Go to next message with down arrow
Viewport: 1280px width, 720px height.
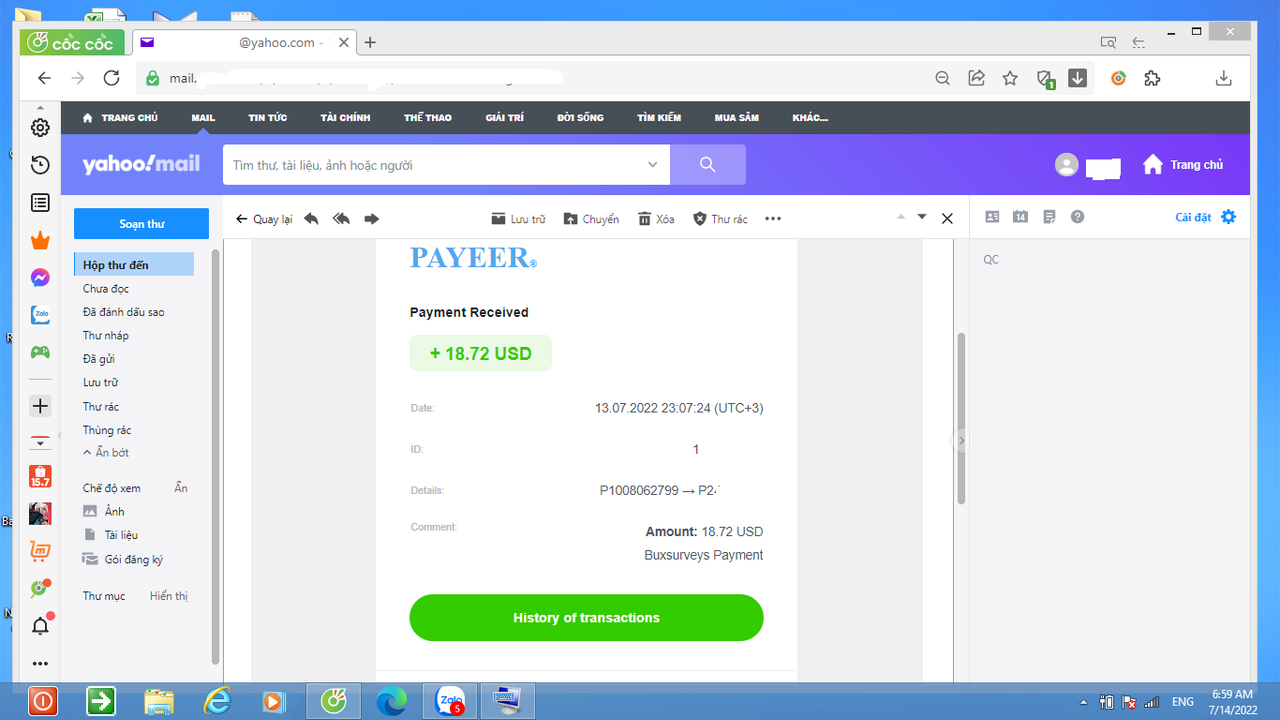922,217
